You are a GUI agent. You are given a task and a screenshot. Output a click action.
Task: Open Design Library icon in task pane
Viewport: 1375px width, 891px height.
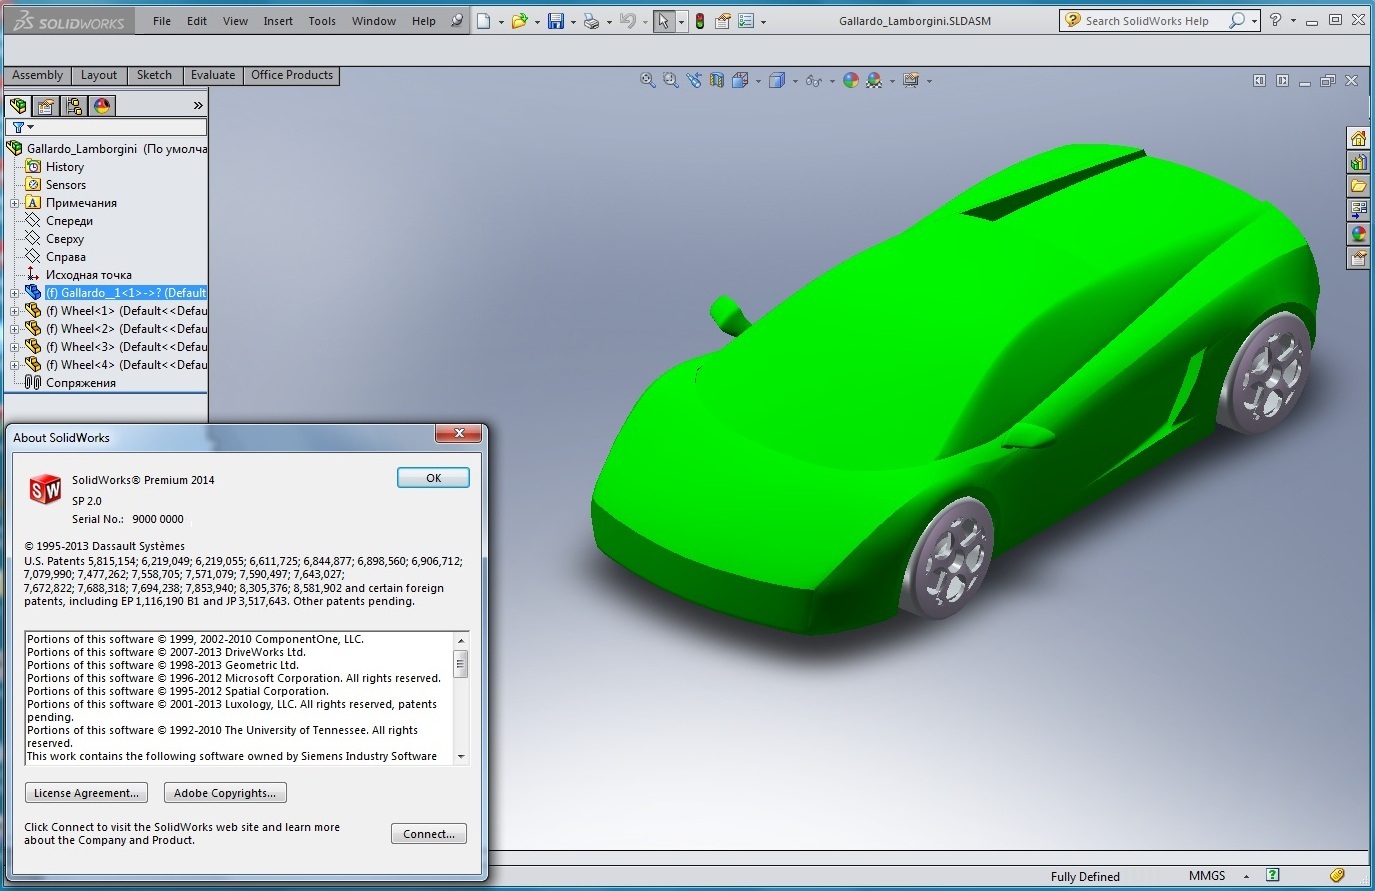1358,162
